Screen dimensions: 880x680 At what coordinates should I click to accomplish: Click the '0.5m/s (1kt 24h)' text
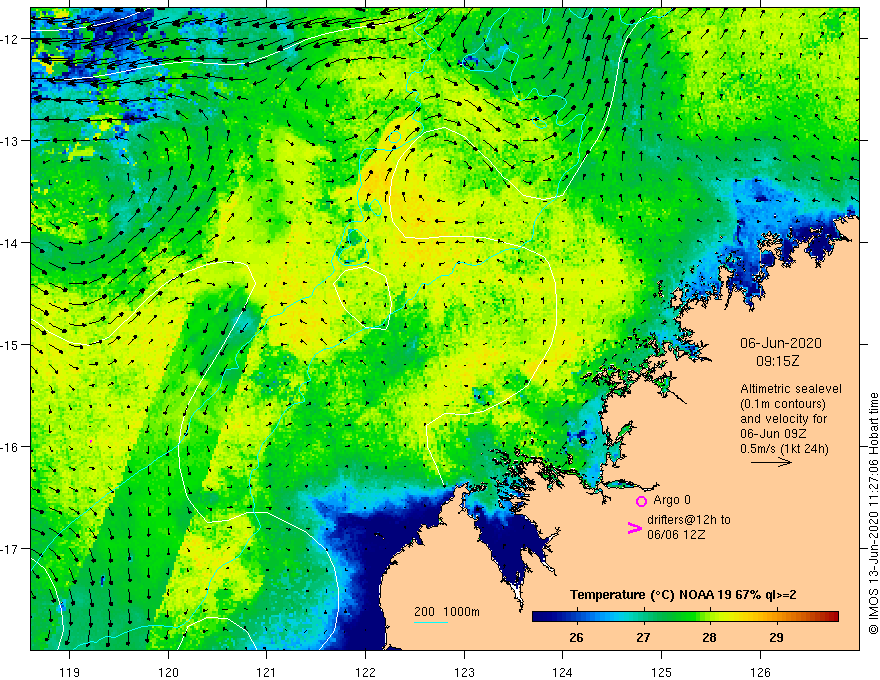pyautogui.click(x=784, y=449)
